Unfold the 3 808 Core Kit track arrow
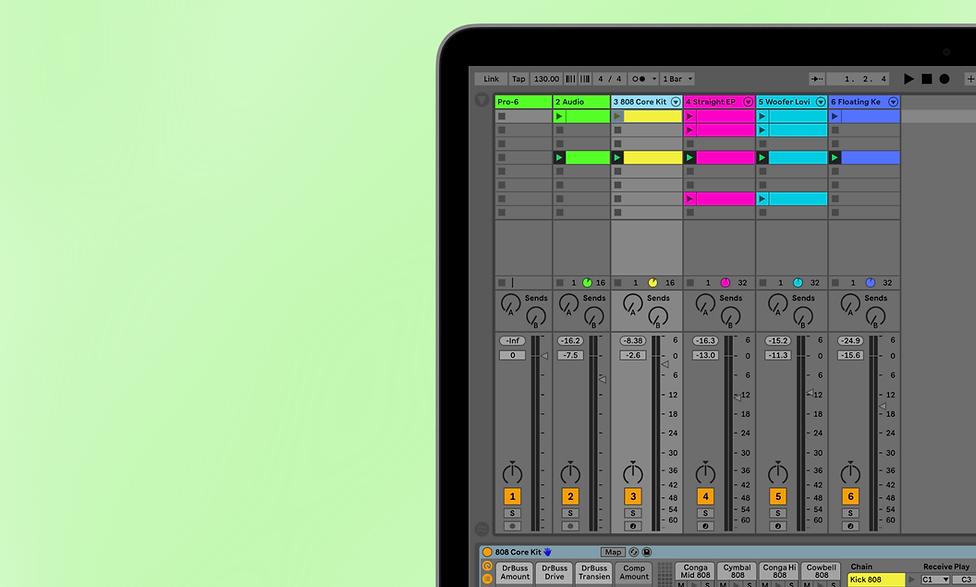Viewport: 976px width, 587px height. pyautogui.click(x=675, y=102)
